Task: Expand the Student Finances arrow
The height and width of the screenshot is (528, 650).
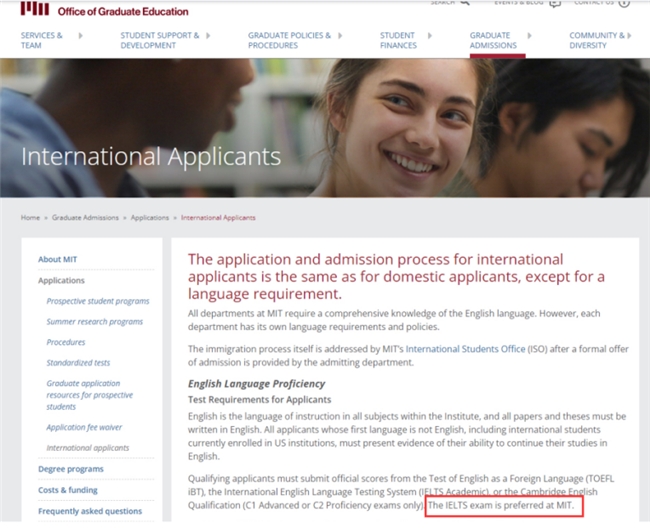Action: click(x=430, y=36)
